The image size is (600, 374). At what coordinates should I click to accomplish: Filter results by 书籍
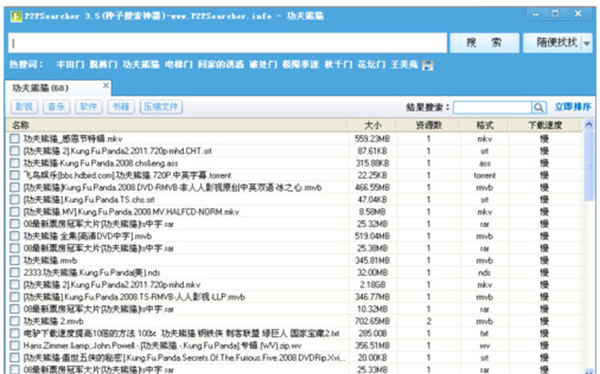(x=121, y=107)
